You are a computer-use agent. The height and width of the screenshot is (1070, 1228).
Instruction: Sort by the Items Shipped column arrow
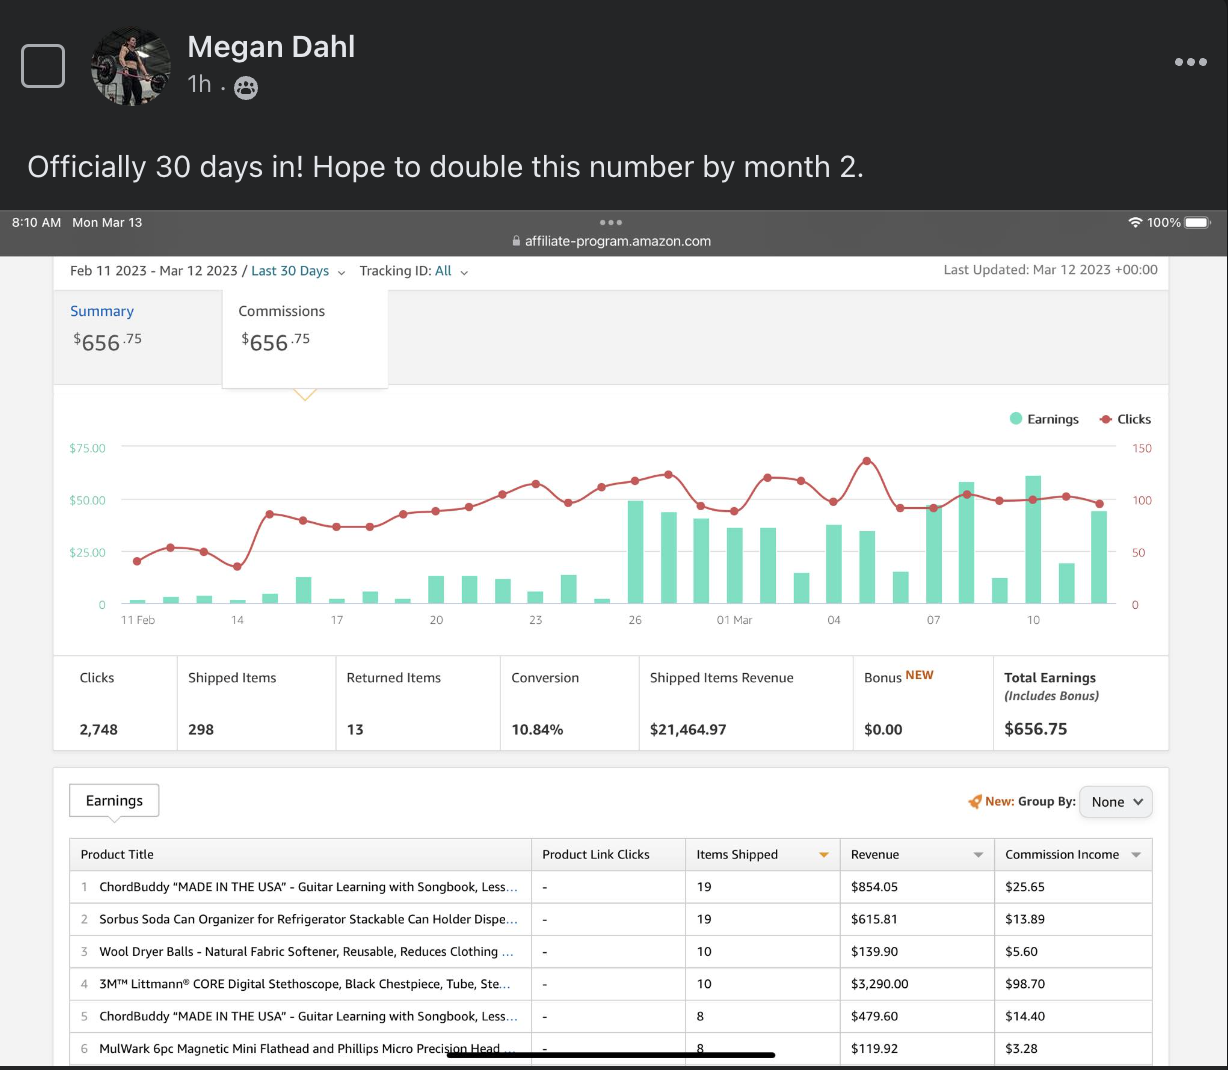point(824,855)
